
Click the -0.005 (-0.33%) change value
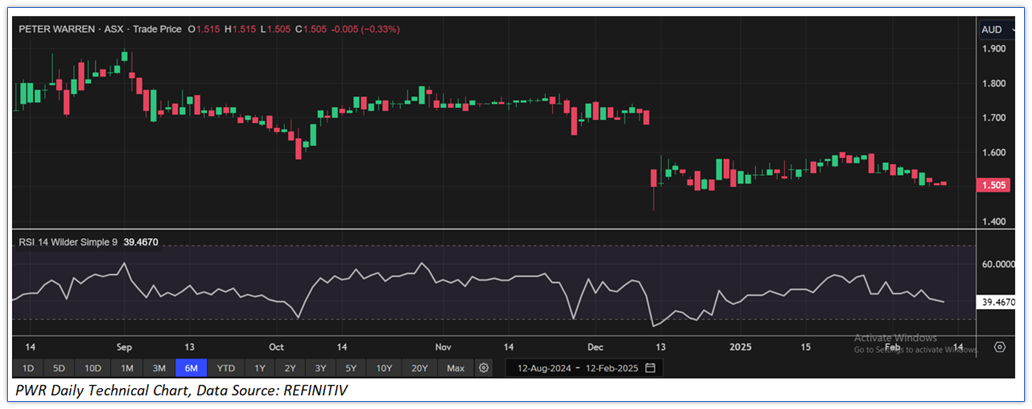click(366, 30)
